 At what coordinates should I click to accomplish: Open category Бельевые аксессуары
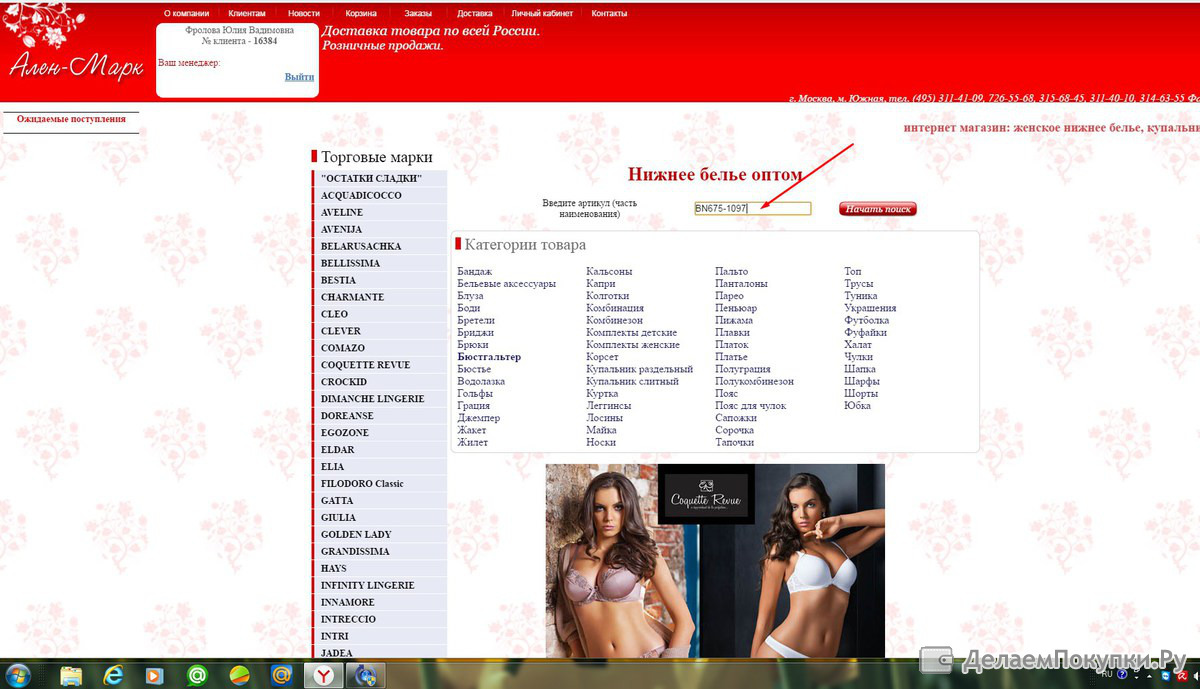tap(506, 284)
